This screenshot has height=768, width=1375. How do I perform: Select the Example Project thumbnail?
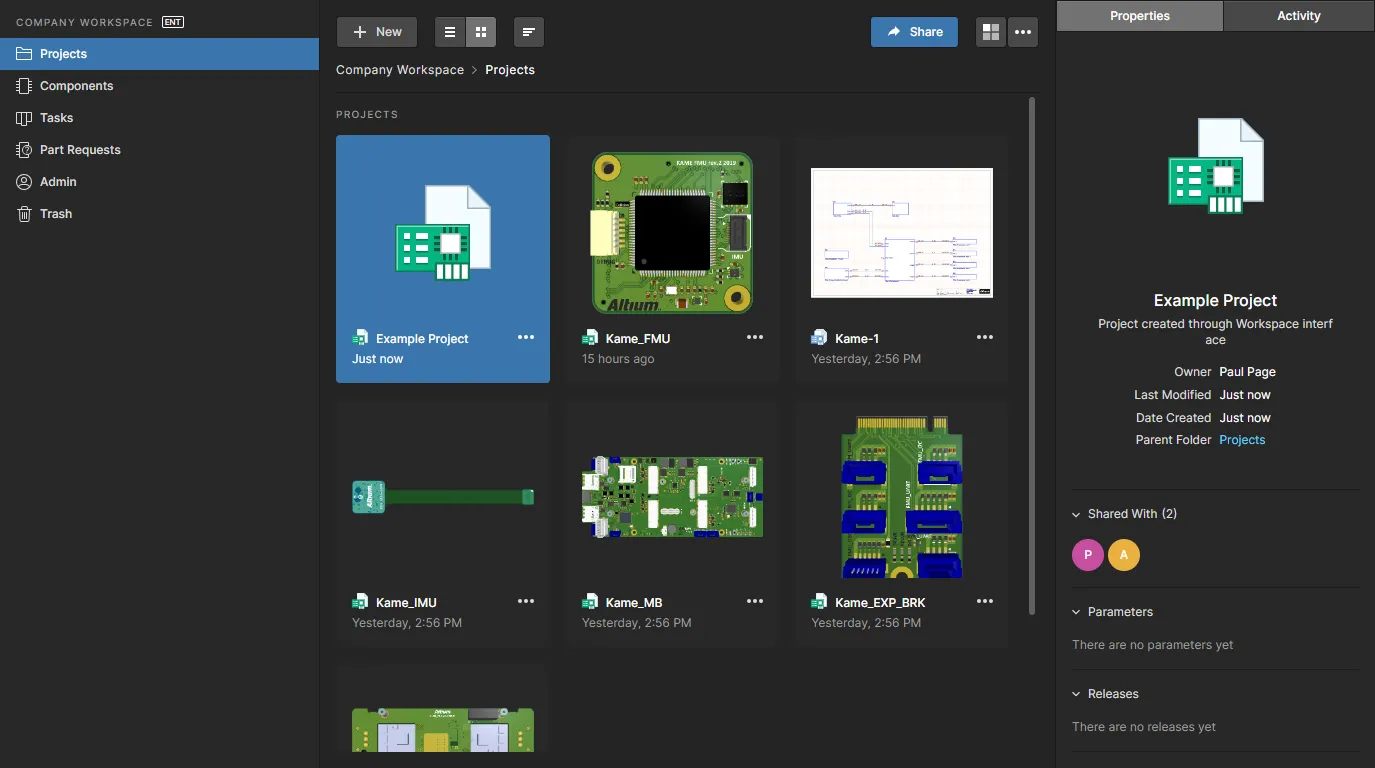(443, 232)
